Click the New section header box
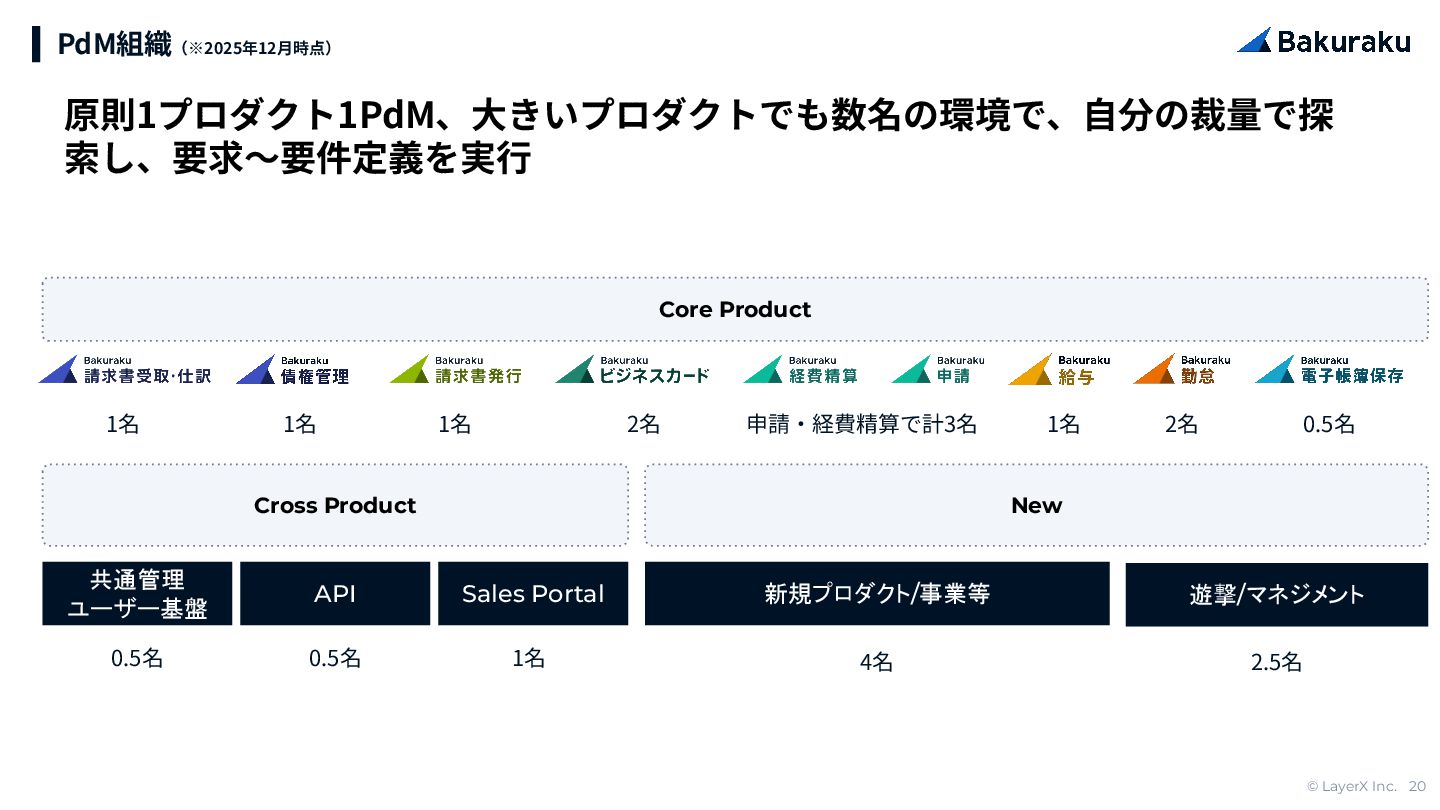This screenshot has width=1440, height=810. click(x=1036, y=505)
